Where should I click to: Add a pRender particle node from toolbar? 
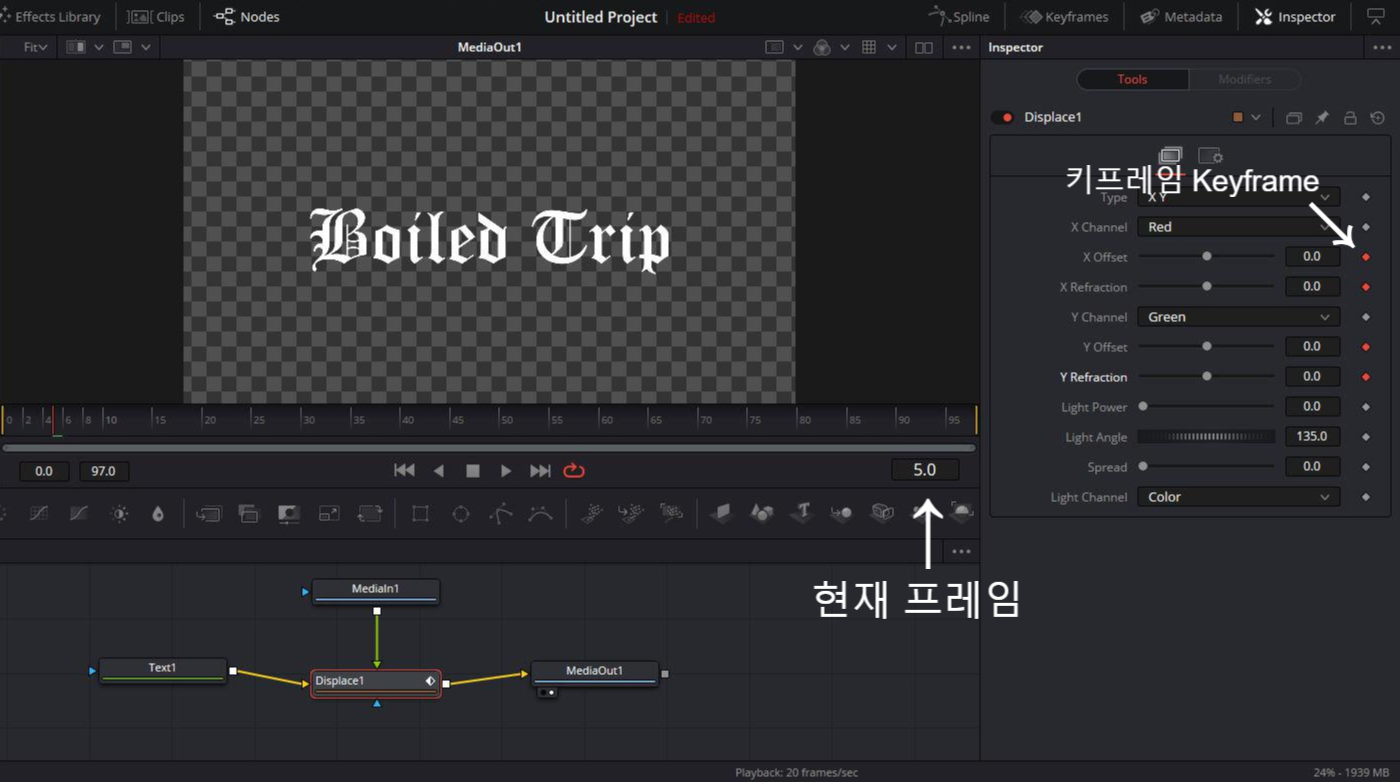(x=671, y=514)
